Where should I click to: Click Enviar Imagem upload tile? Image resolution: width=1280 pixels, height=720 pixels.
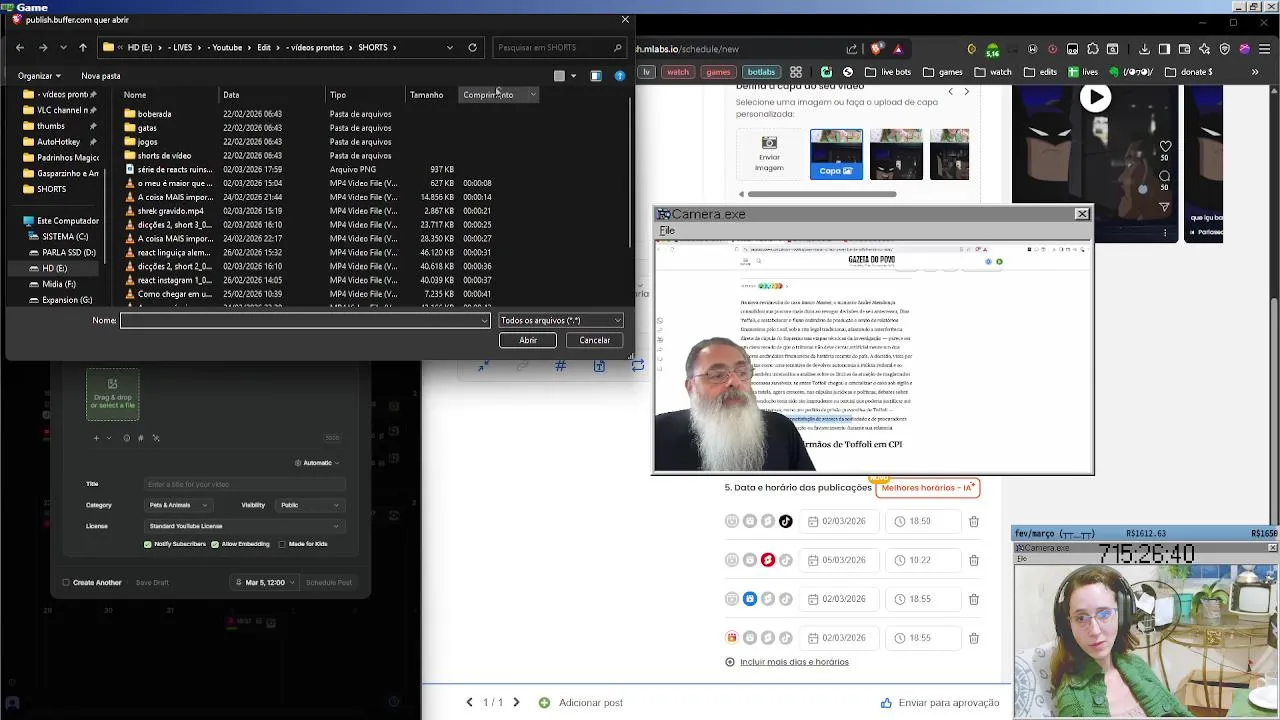(x=769, y=154)
